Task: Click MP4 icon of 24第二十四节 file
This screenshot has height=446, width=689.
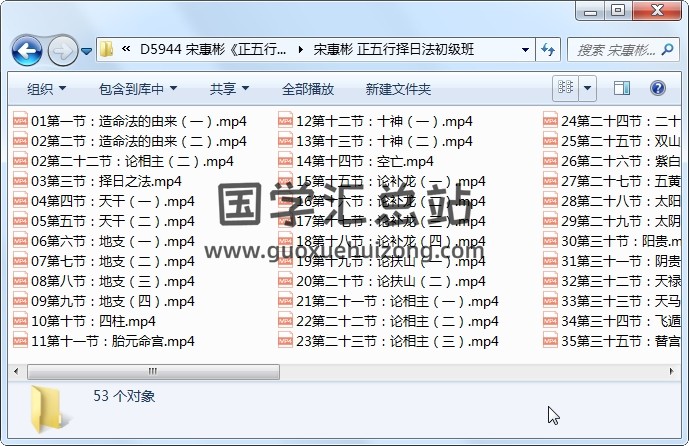Action: tap(550, 120)
